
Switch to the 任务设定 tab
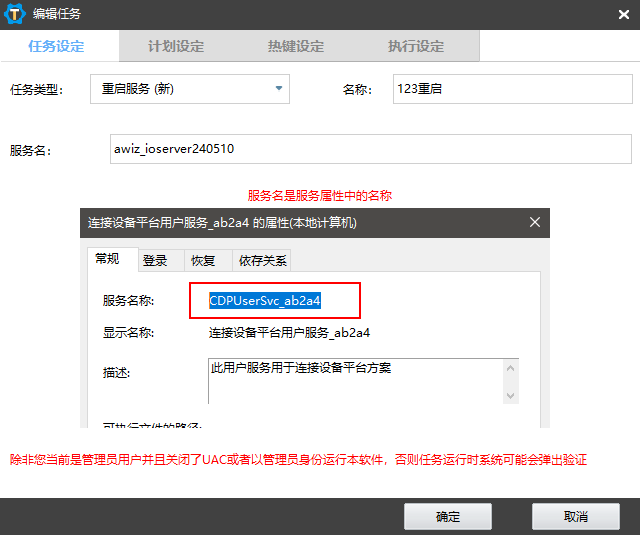coord(56,47)
